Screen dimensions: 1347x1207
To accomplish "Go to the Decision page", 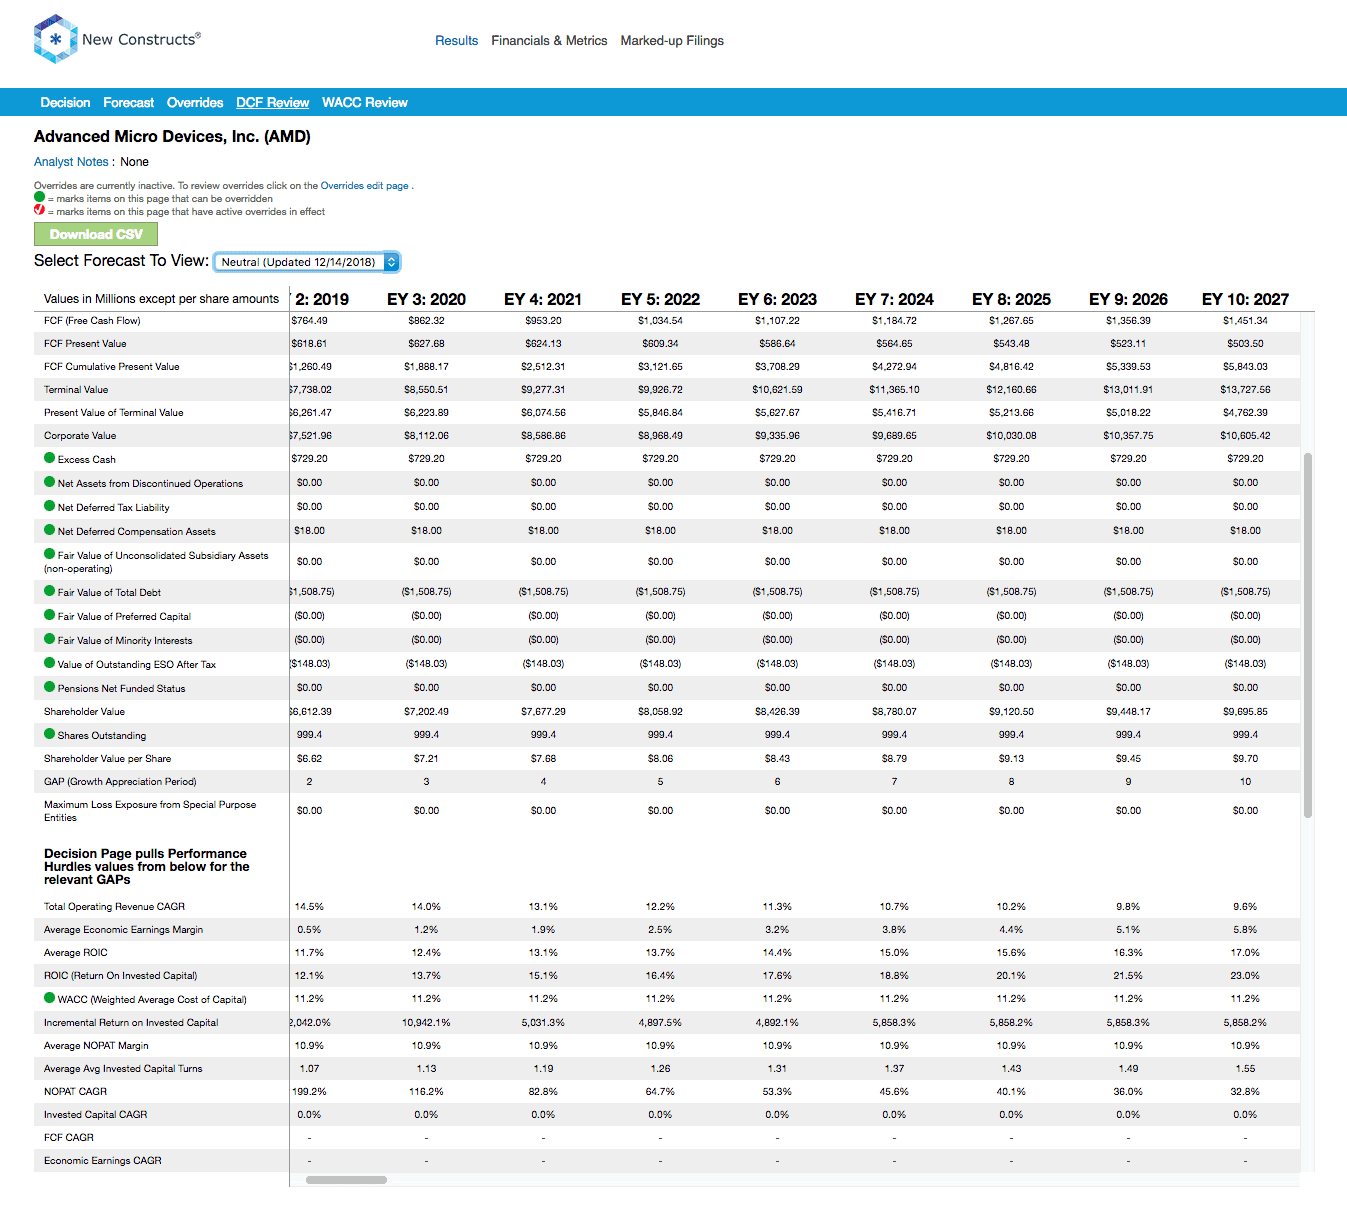I will (x=65, y=103).
